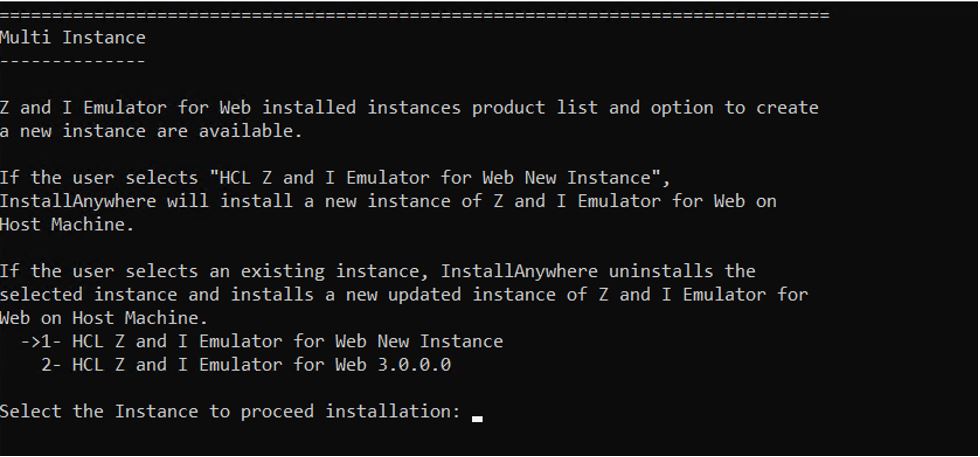Image resolution: width=980 pixels, height=457 pixels.
Task: Click the standalone "Host Machine." line
Action: (x=68, y=224)
